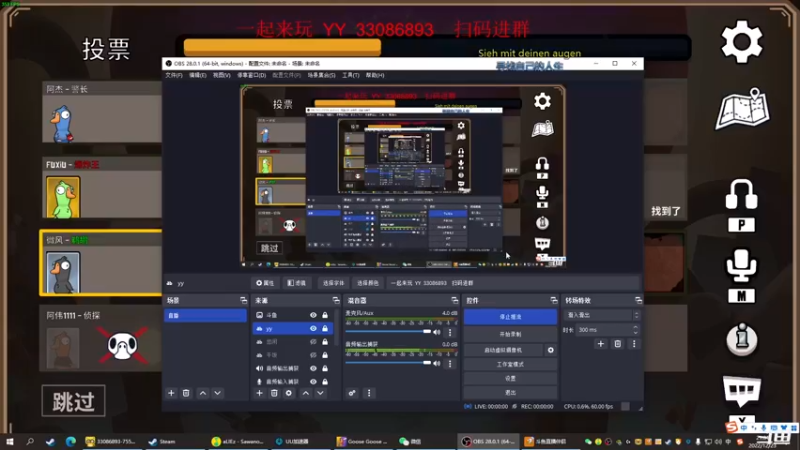Open 麦克风/Aux channel three-dot menu
Image resolution: width=800 pixels, height=450 pixels.
tap(450, 332)
